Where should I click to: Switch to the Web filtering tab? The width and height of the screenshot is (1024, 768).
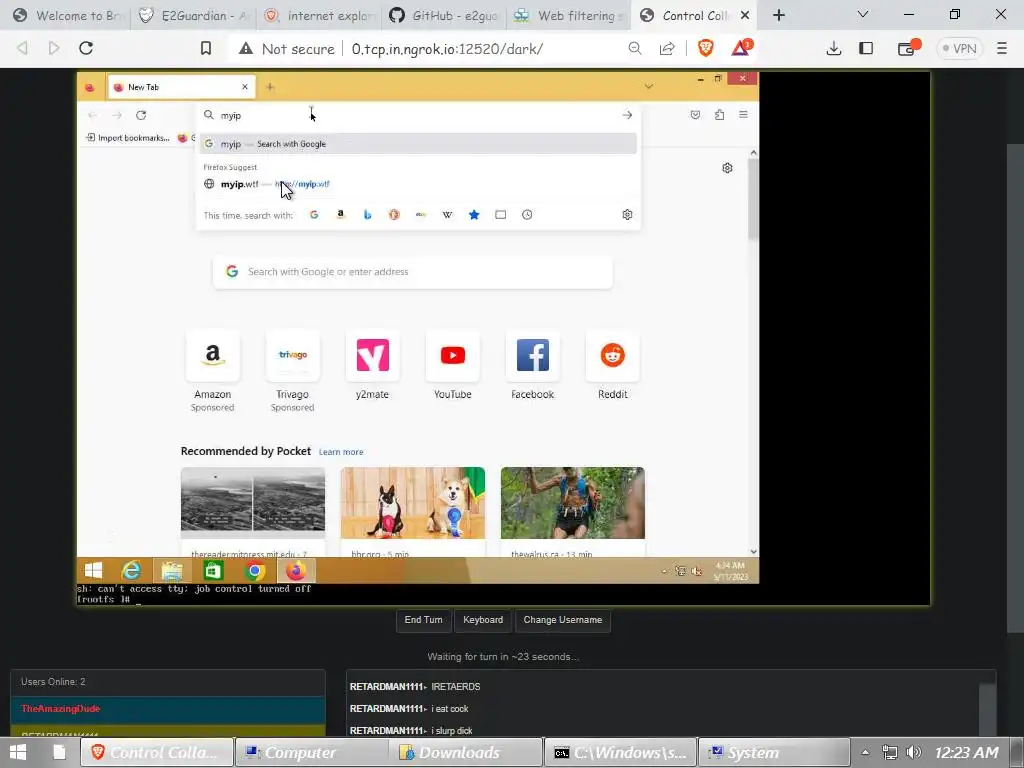click(x=570, y=15)
